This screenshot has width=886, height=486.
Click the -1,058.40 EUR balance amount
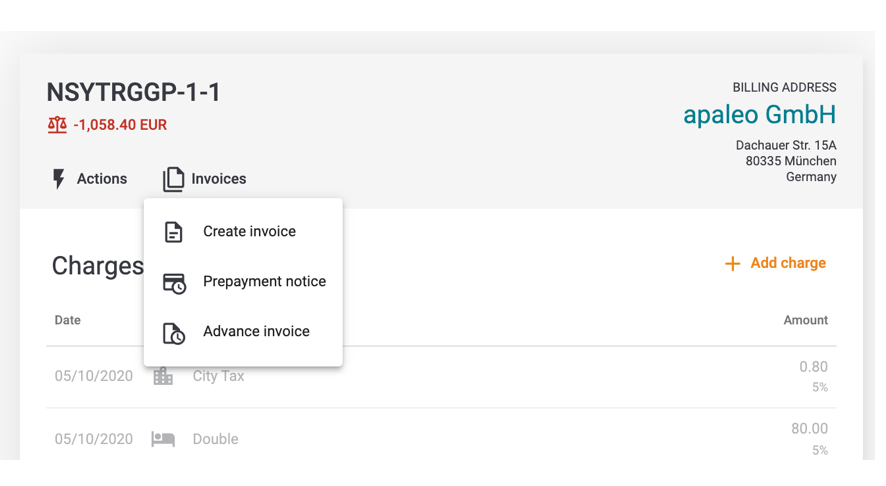[x=120, y=125]
